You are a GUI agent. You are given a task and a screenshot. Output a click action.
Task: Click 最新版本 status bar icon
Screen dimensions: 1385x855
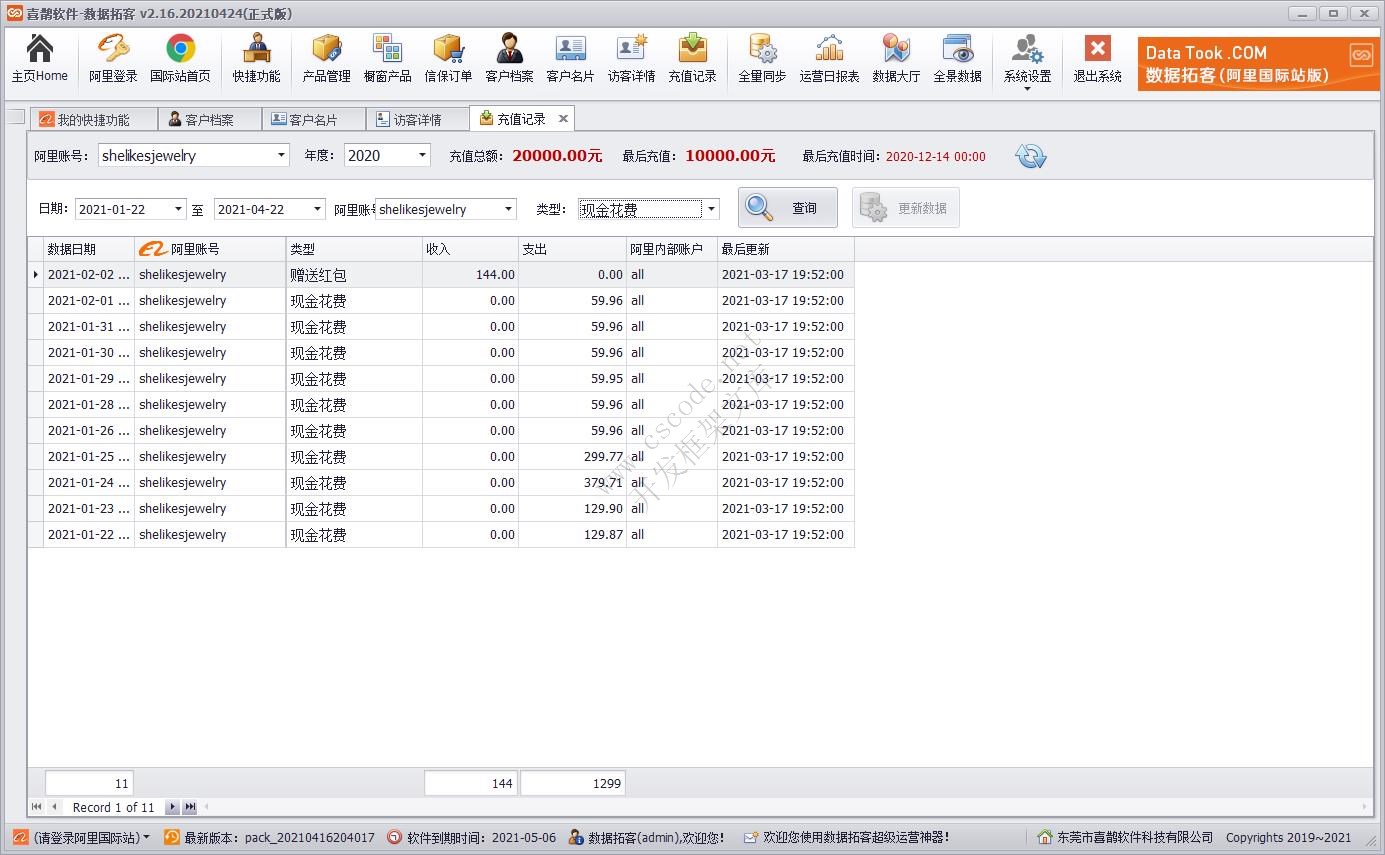click(172, 837)
